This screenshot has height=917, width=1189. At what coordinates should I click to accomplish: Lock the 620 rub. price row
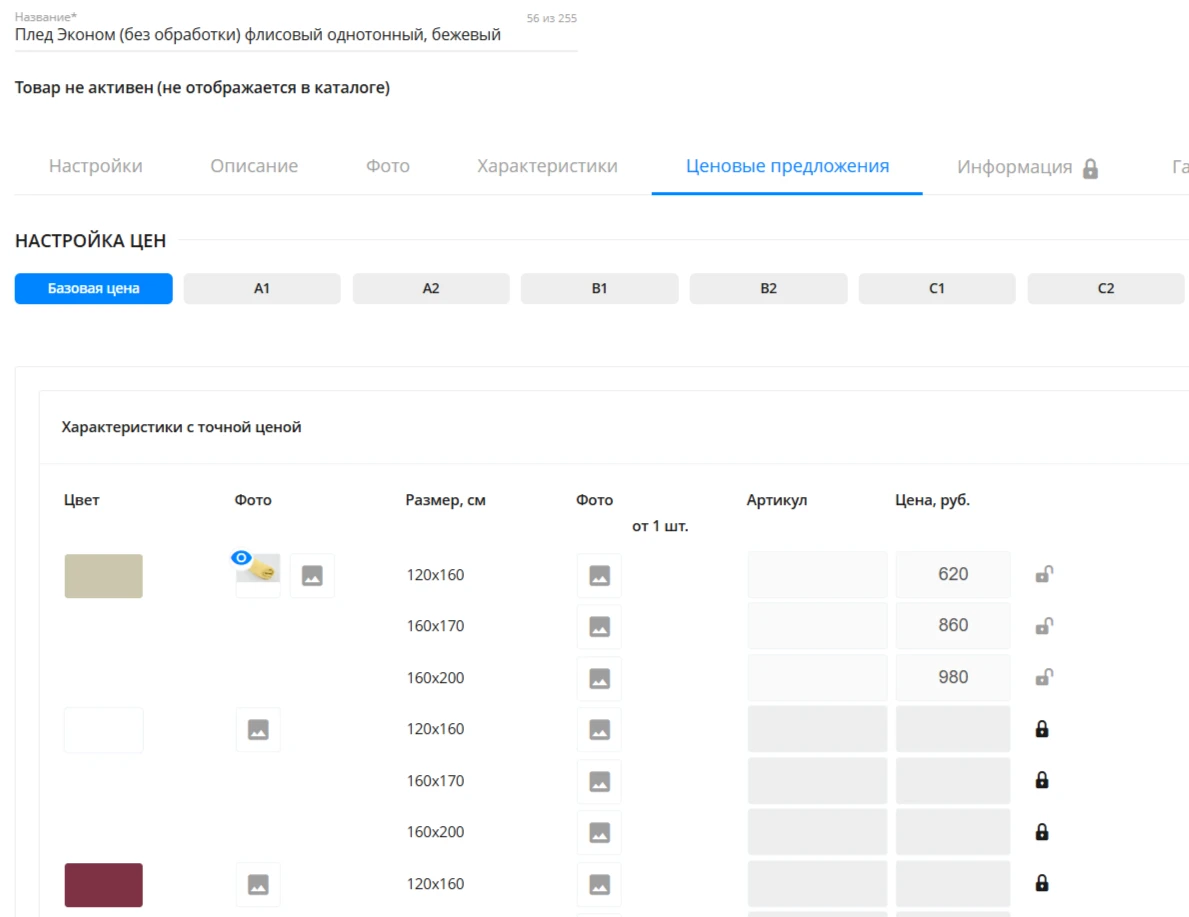tap(1043, 574)
